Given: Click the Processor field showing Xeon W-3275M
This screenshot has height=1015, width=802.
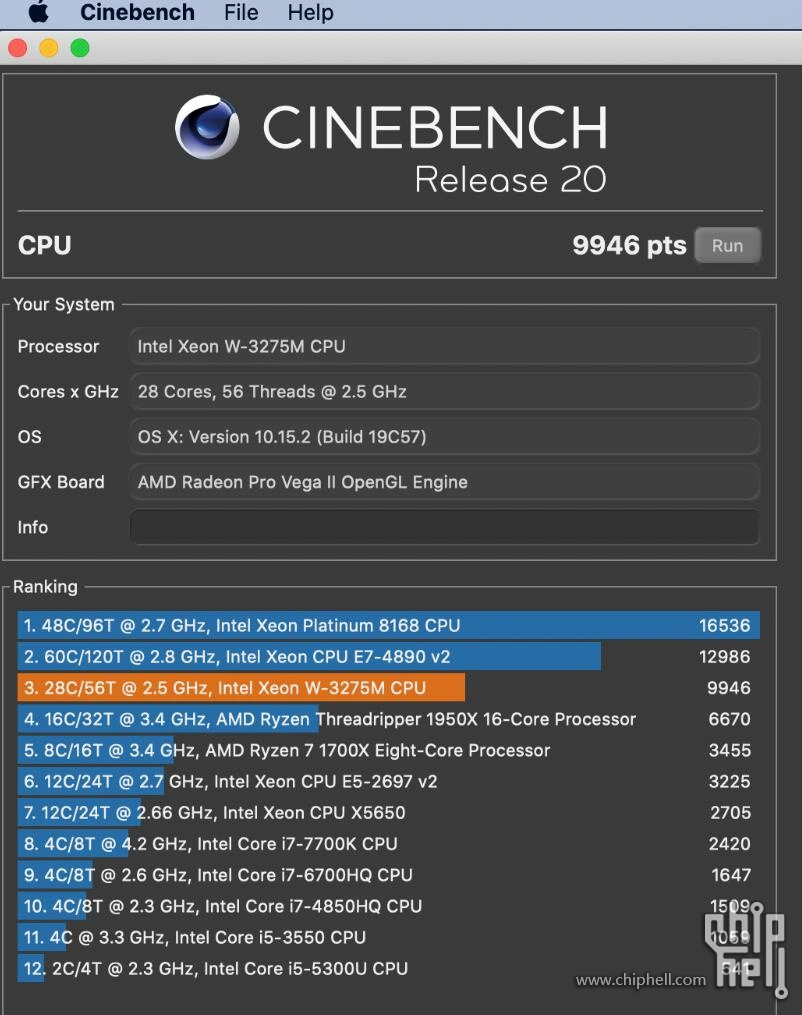Looking at the screenshot, I should click(444, 347).
